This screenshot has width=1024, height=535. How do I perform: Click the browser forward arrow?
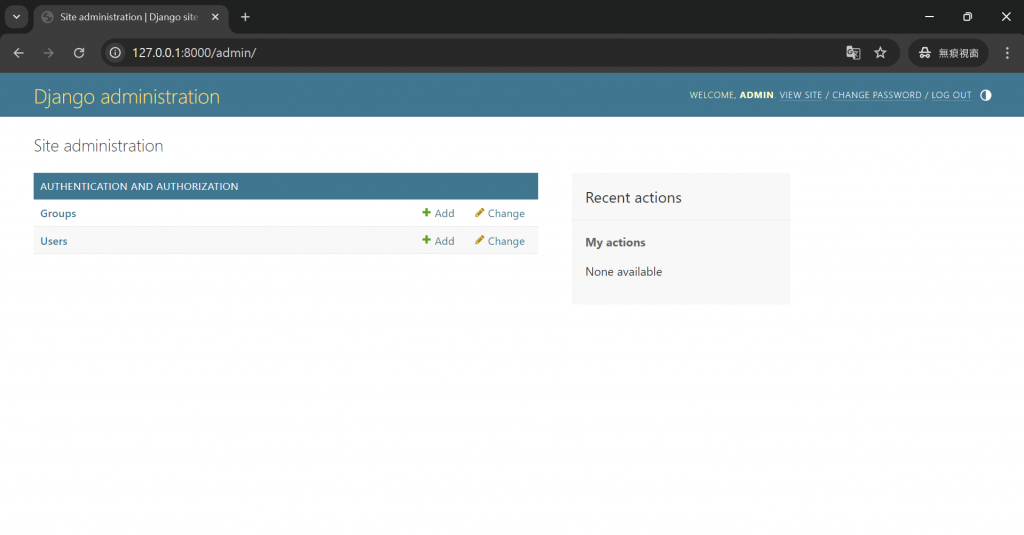[x=48, y=53]
